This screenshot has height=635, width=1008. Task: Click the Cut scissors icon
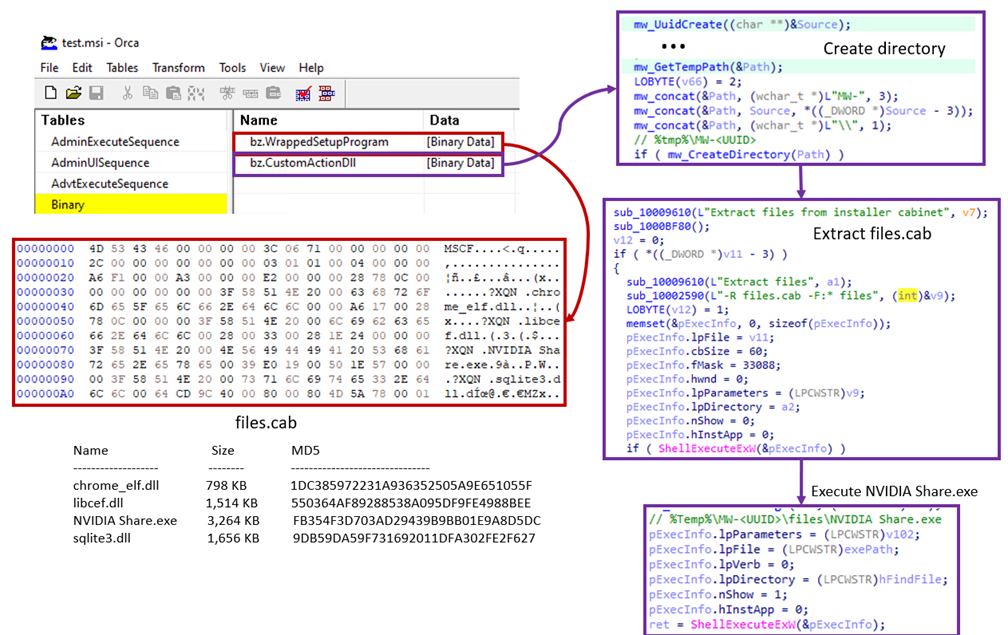[127, 93]
